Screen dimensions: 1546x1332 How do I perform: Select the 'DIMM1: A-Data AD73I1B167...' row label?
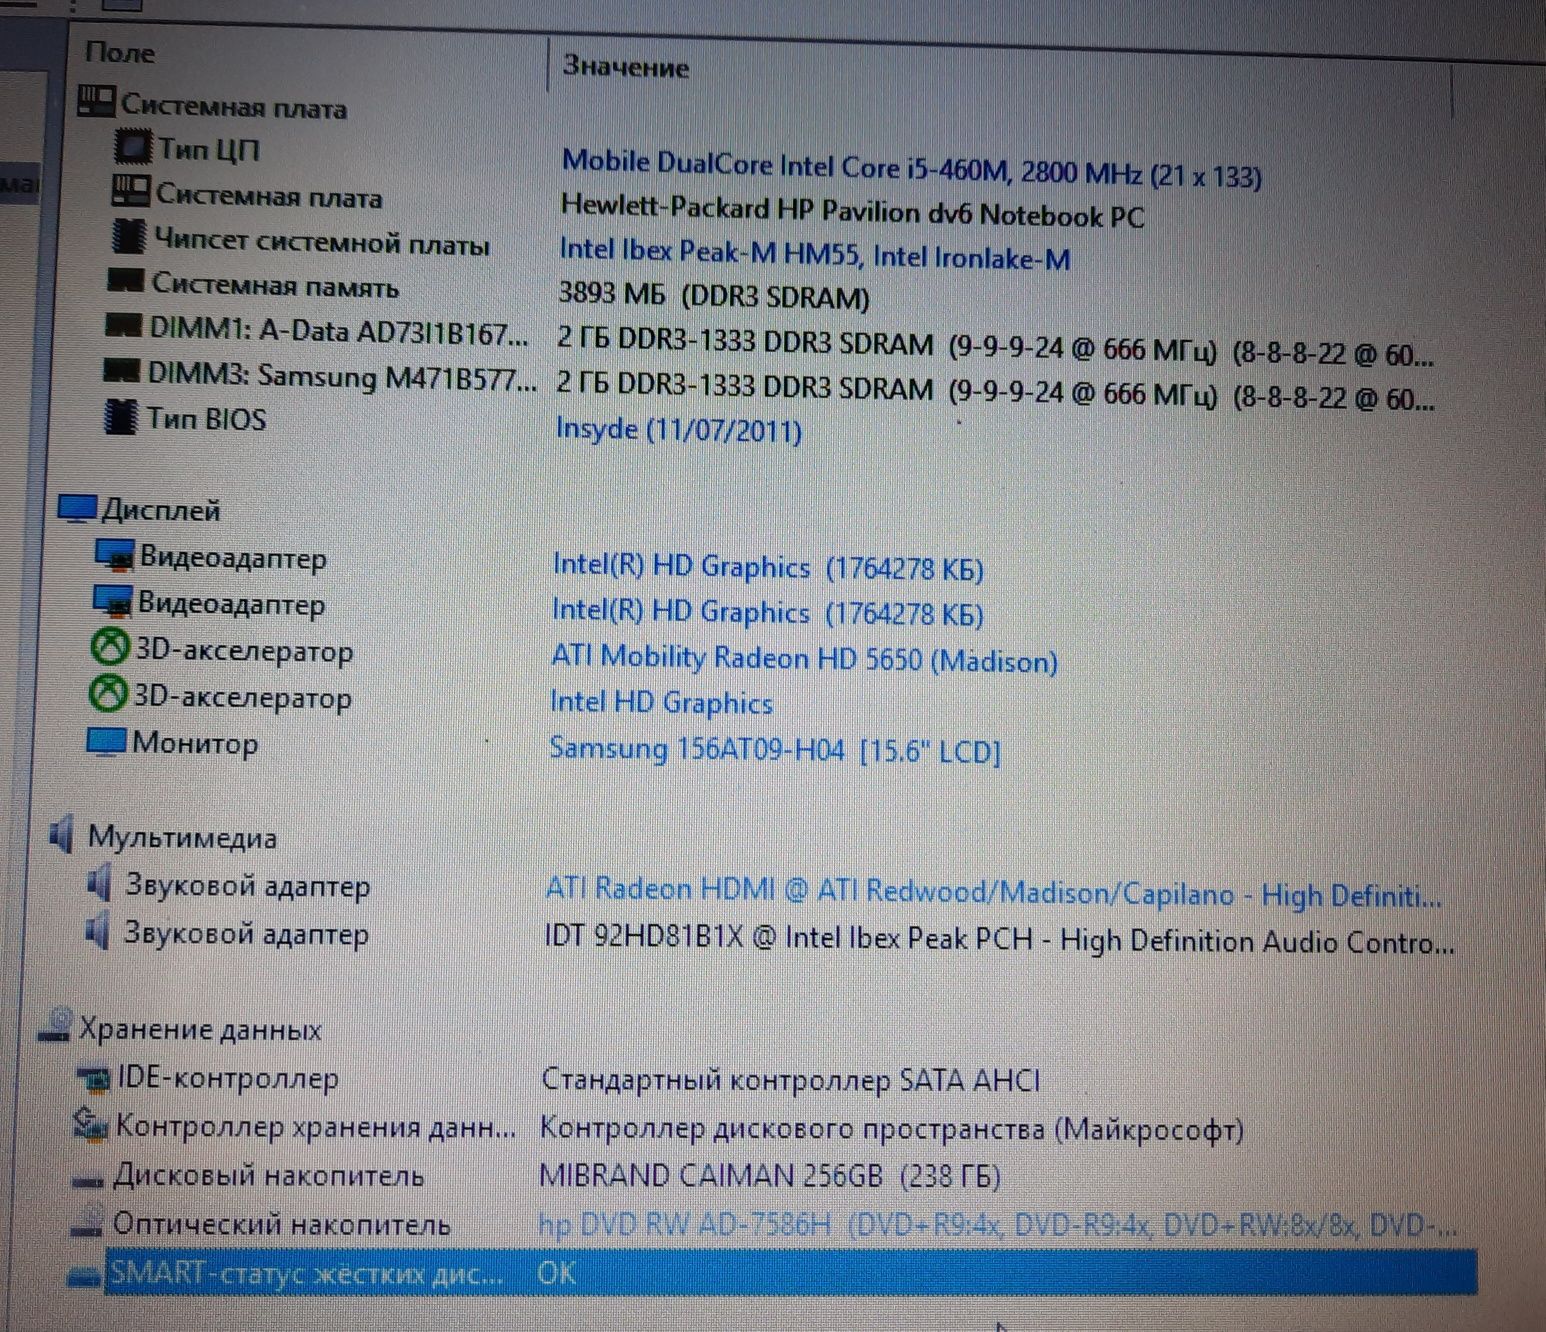(339, 331)
